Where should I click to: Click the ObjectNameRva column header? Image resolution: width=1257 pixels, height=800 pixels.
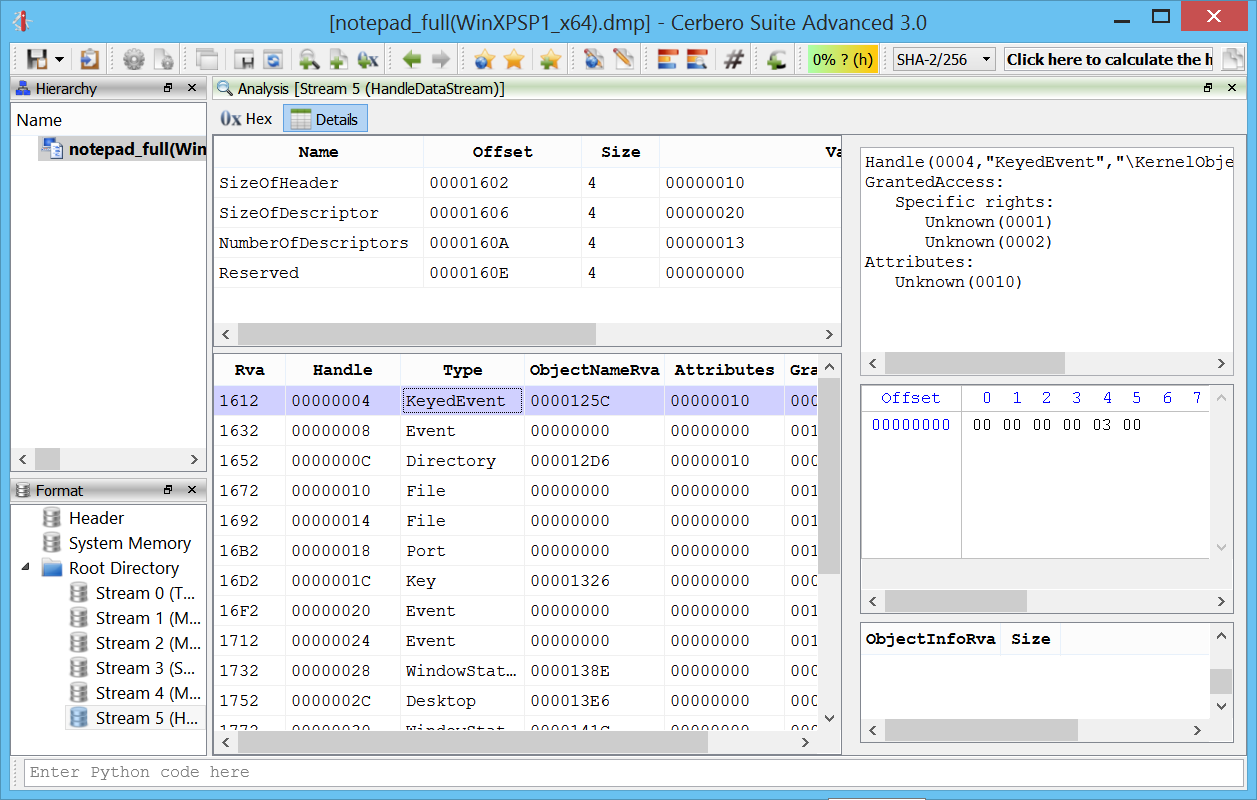[595, 370]
